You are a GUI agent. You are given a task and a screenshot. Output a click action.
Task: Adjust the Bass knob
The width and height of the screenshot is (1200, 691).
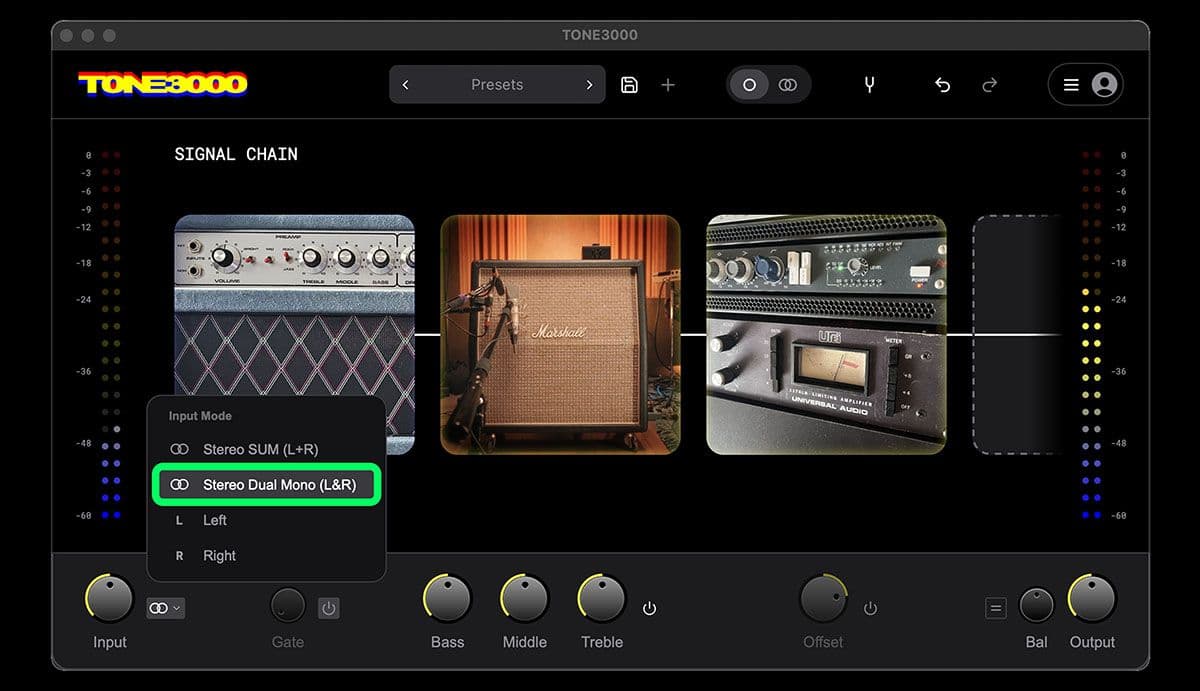pyautogui.click(x=447, y=599)
